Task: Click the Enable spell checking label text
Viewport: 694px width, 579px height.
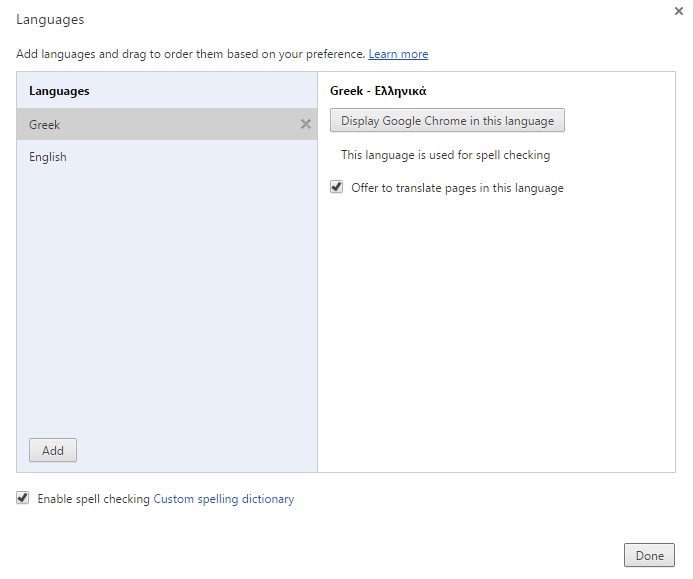Action: coord(93,499)
